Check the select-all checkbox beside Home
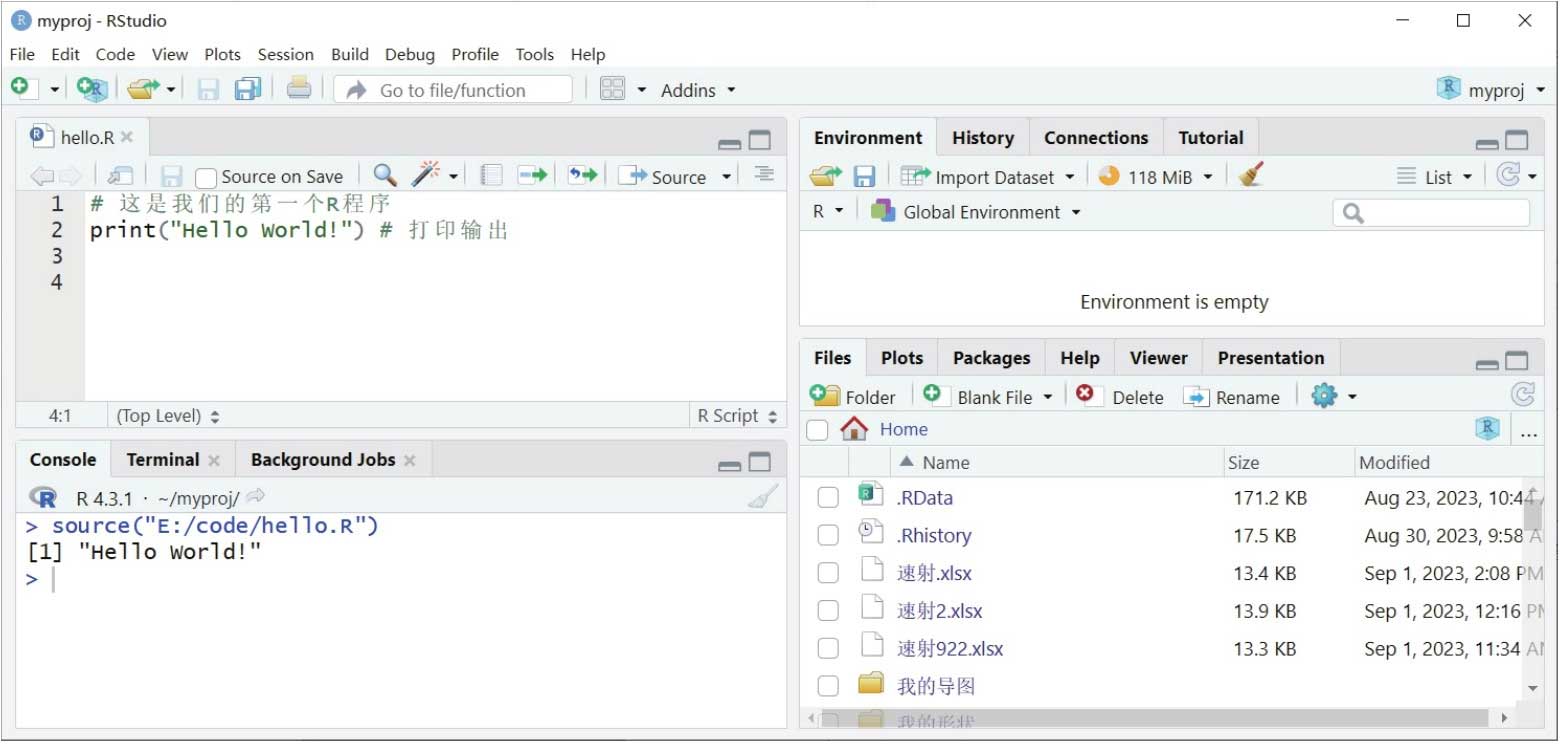 (817, 430)
